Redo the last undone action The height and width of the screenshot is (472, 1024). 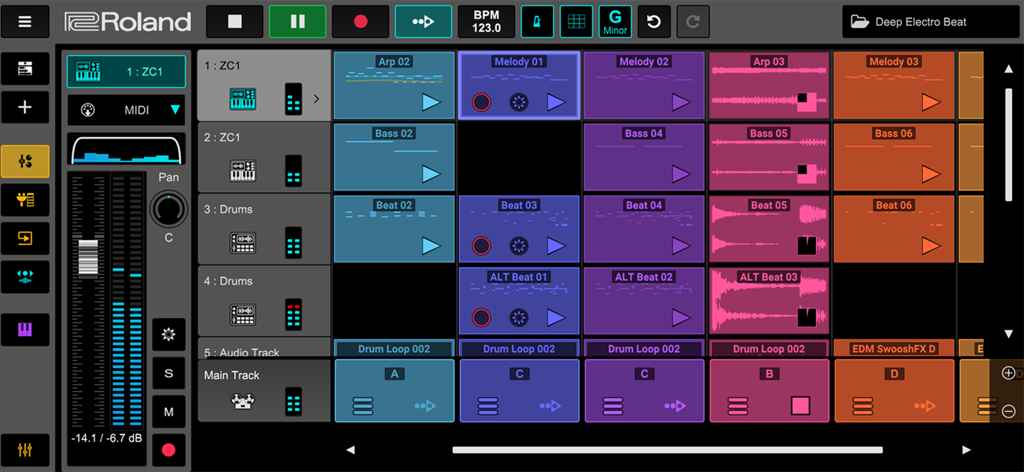693,22
